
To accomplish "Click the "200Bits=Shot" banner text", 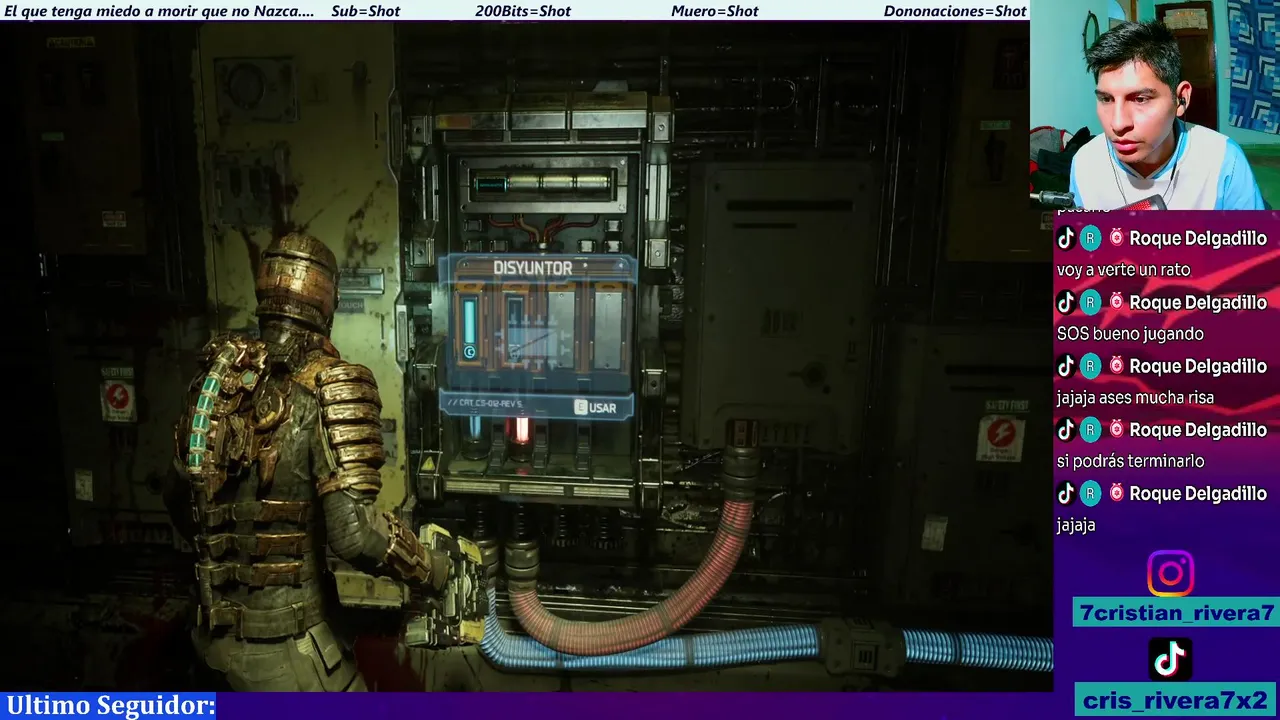I will coord(523,11).
